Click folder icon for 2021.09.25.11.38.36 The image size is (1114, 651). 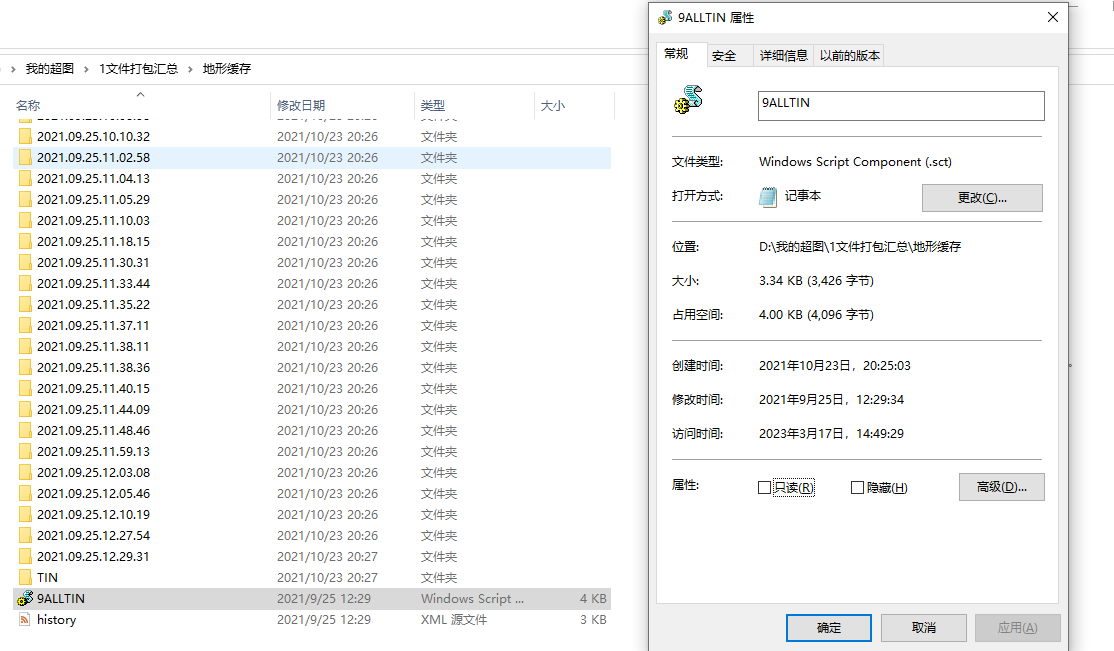click(25, 367)
